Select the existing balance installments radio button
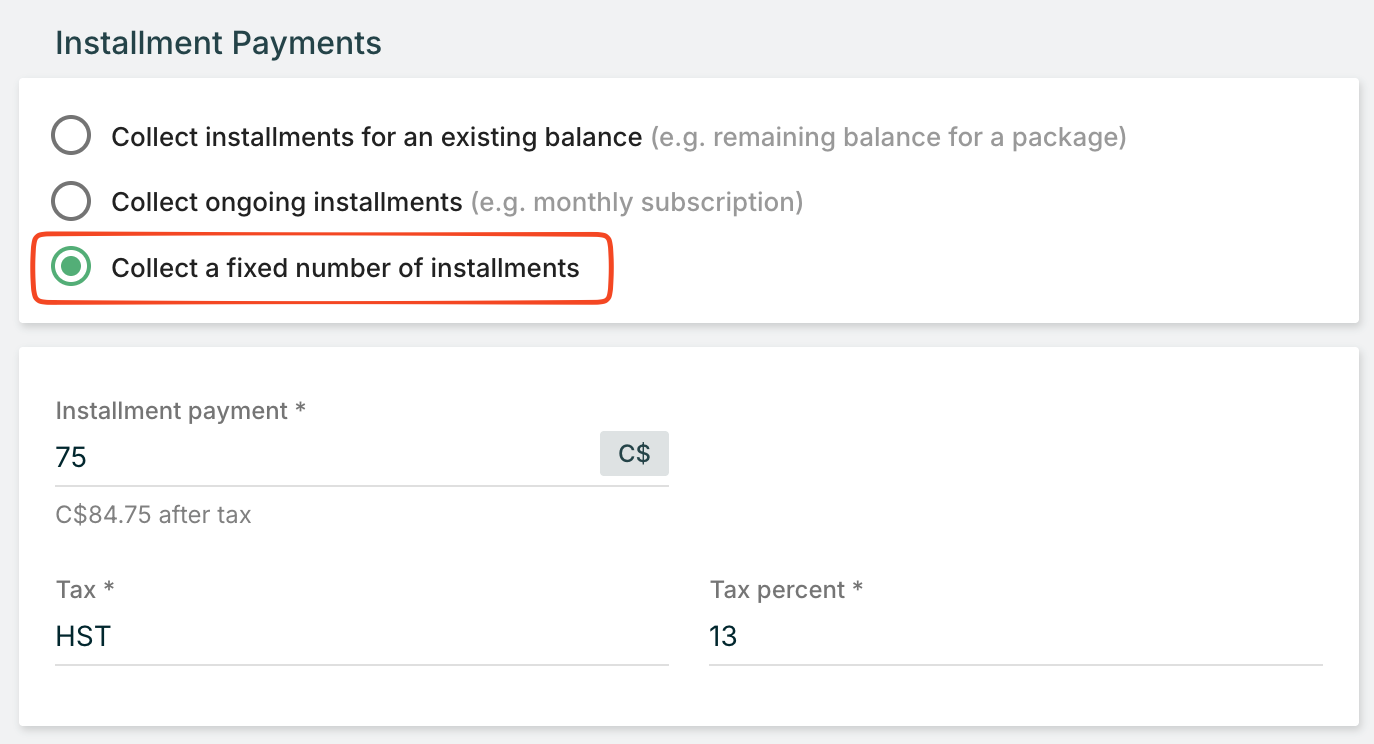 point(71,136)
